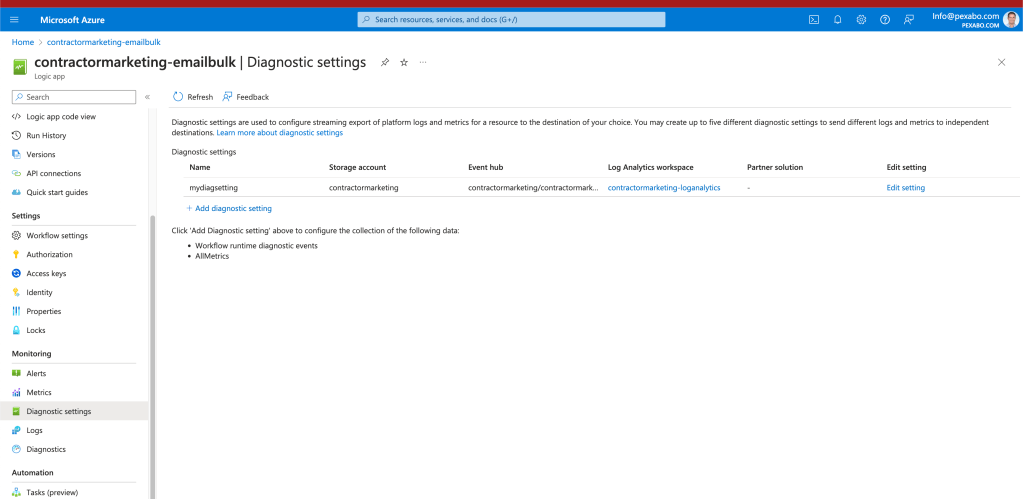Open contractormarketing-emailbulk breadcrumb link
1023x499 pixels.
(x=104, y=42)
